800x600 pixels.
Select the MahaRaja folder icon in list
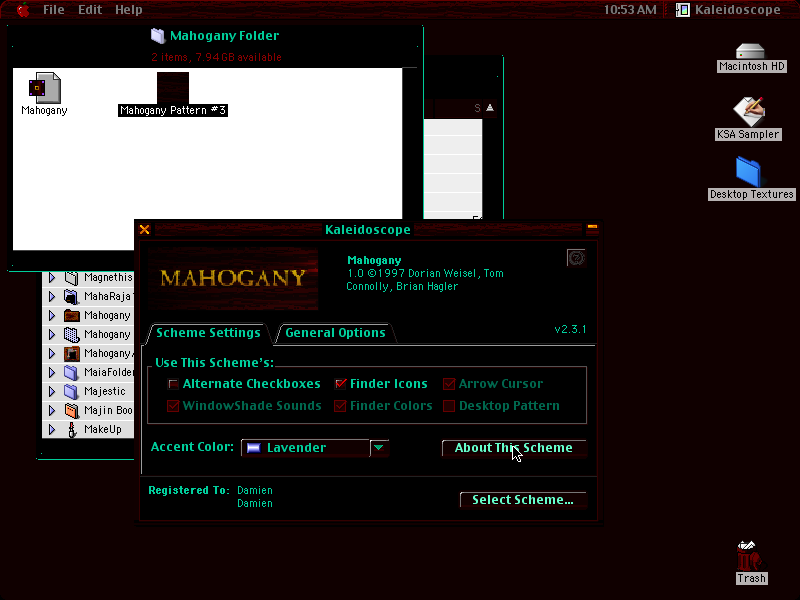[71, 296]
